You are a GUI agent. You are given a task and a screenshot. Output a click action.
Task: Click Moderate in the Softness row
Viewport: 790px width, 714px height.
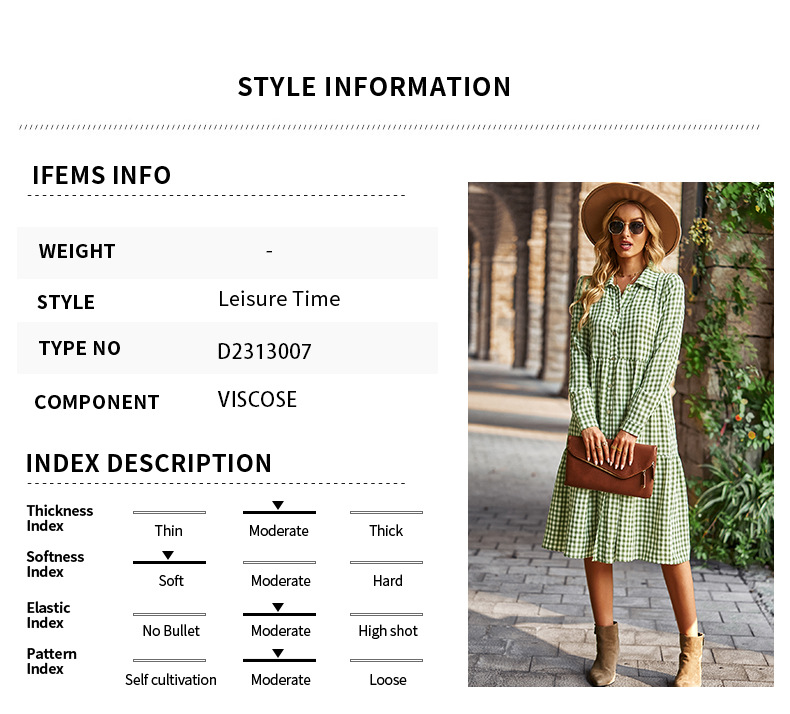pos(281,580)
